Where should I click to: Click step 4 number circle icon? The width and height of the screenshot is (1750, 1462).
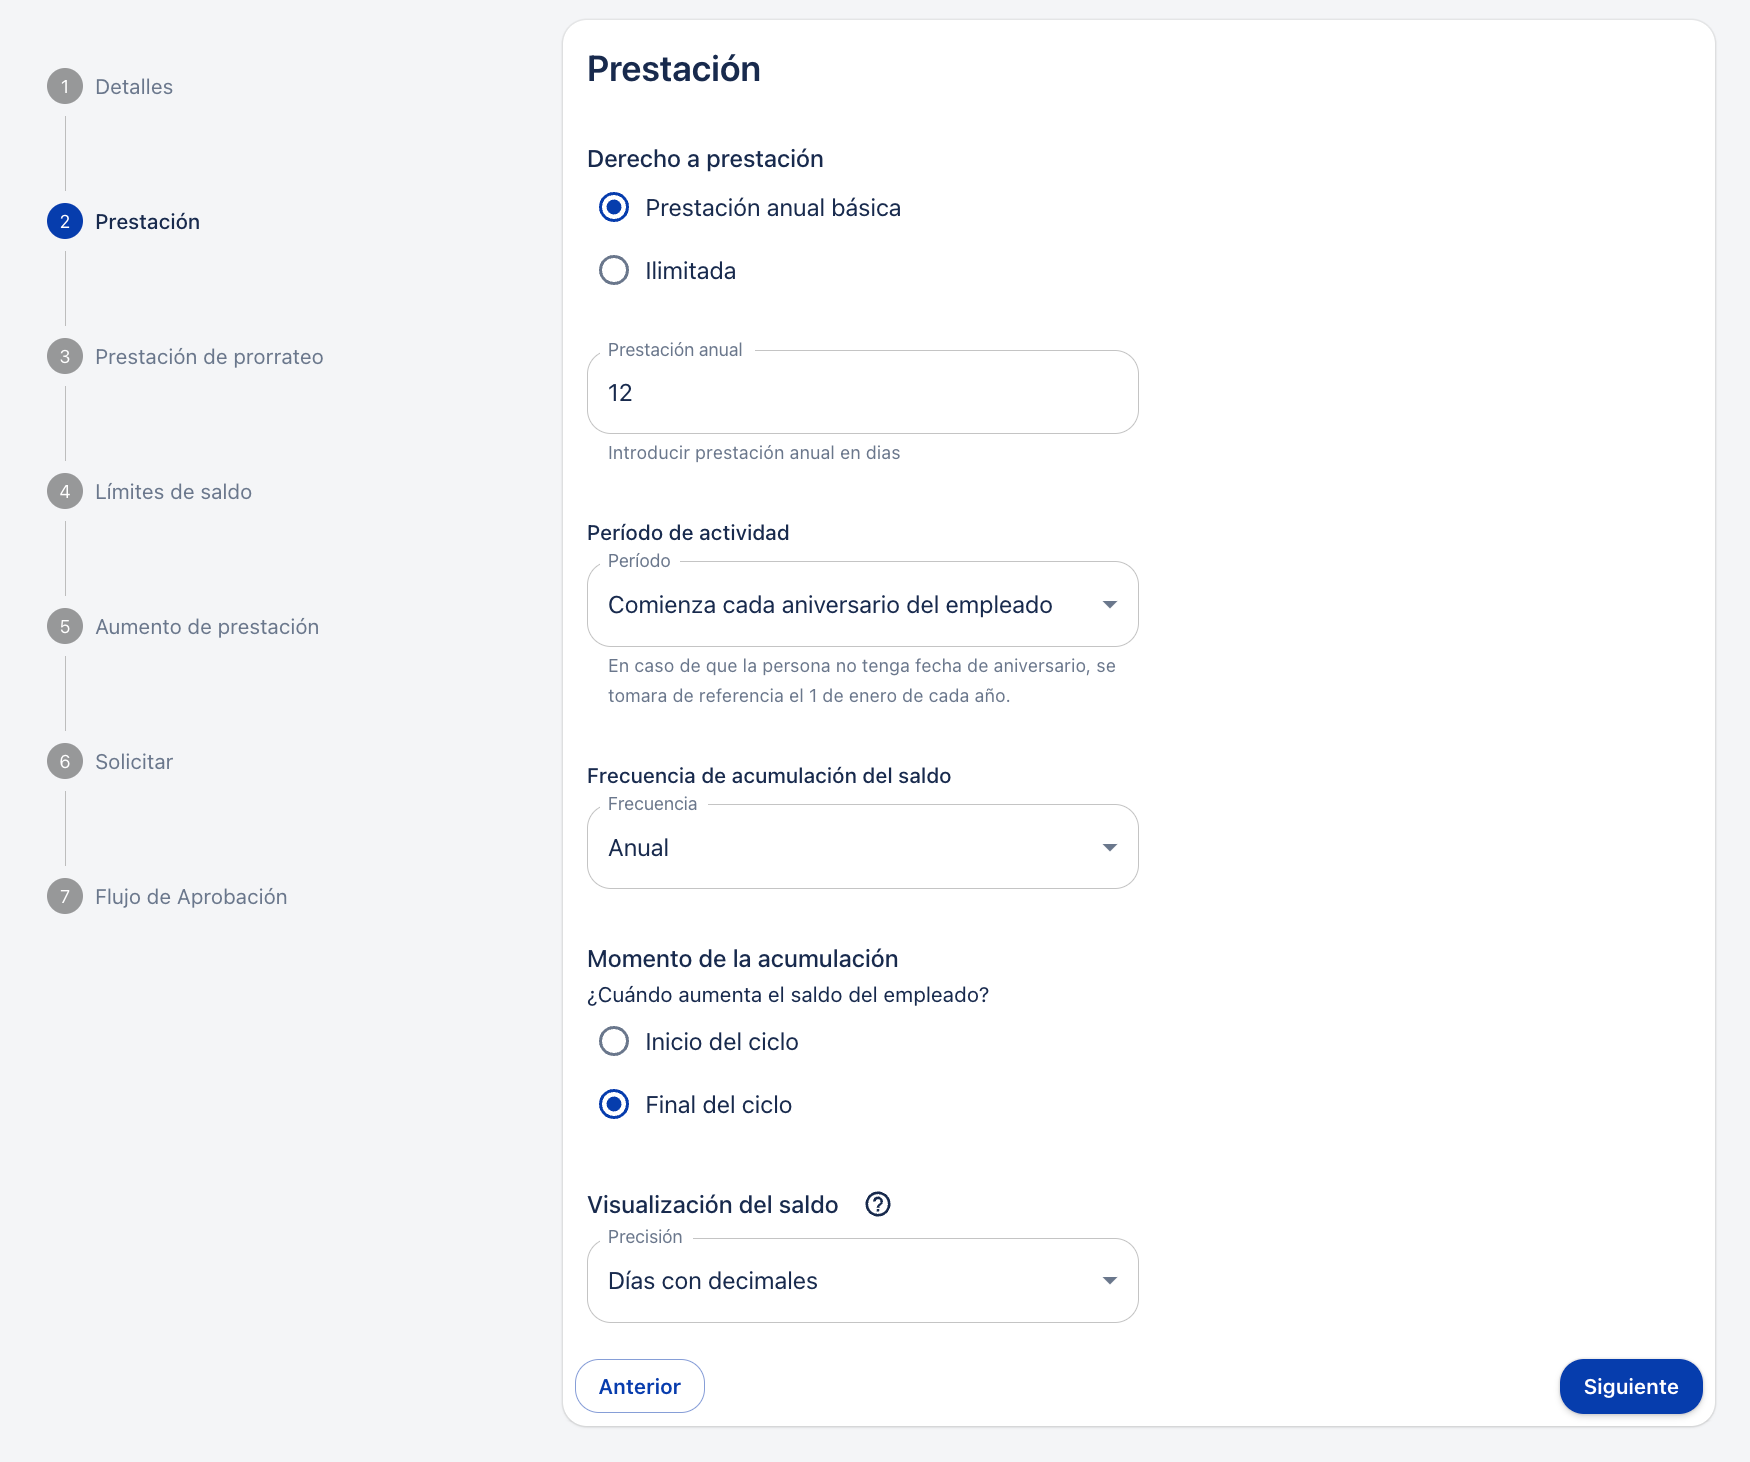click(x=65, y=492)
